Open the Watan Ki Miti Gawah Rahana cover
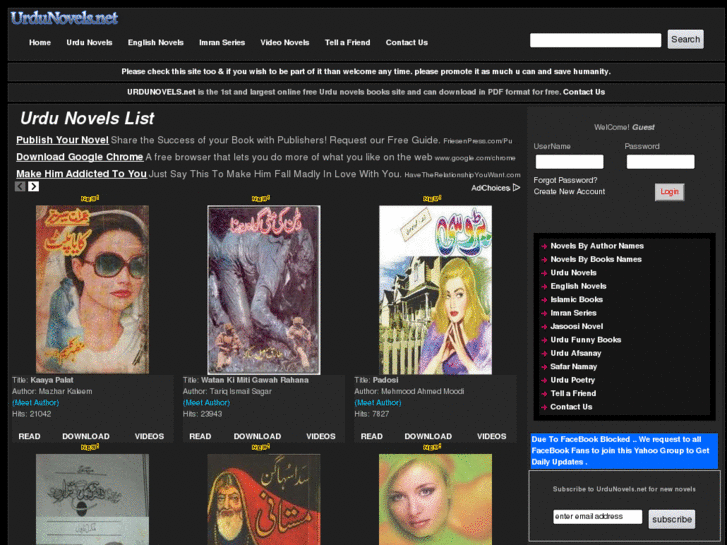The width and height of the screenshot is (727, 545). pyautogui.click(x=264, y=289)
